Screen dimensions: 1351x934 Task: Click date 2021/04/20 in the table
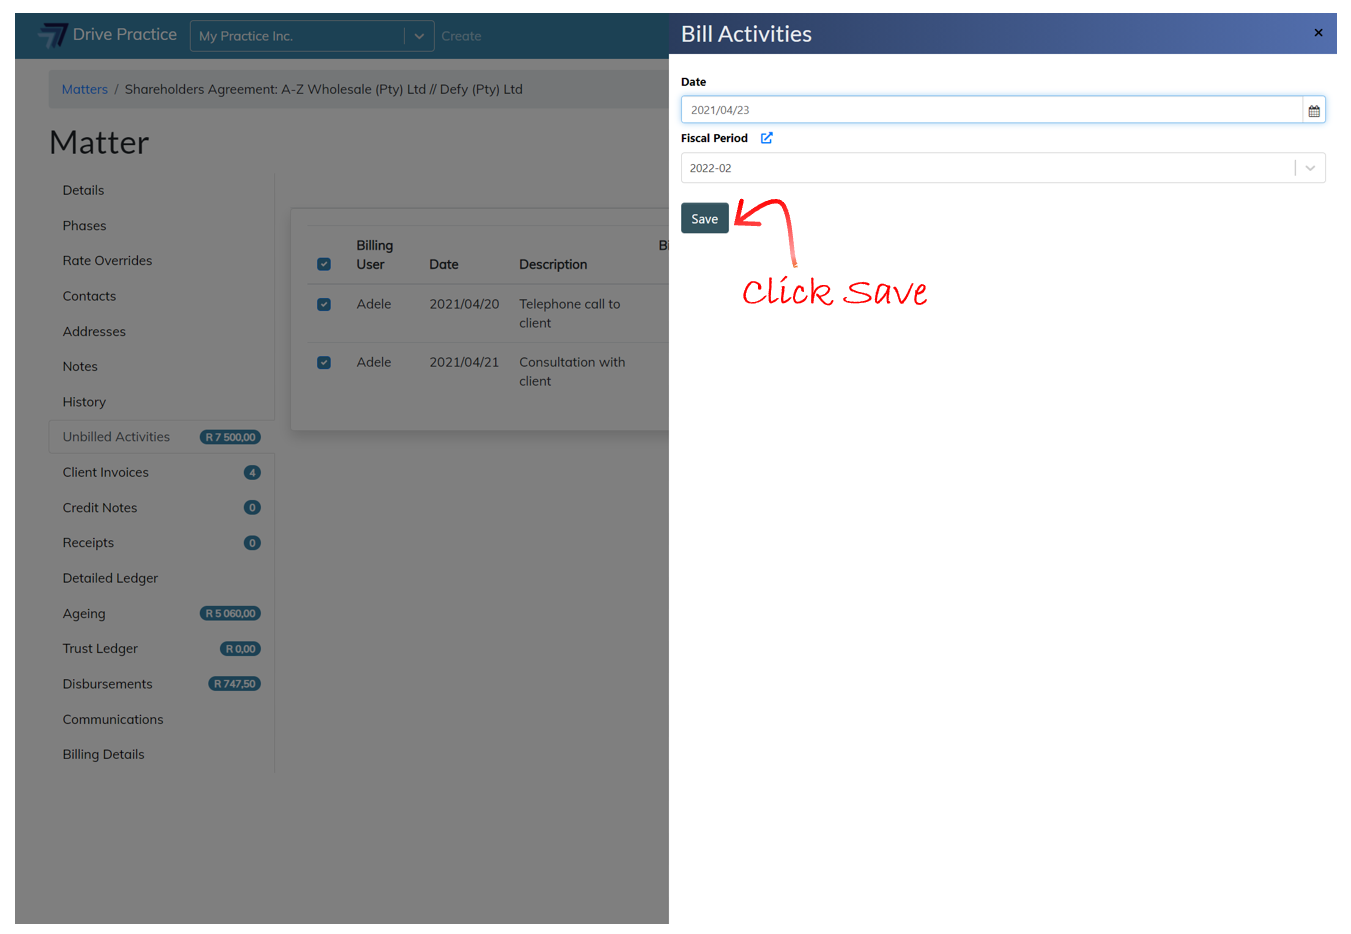pos(464,304)
